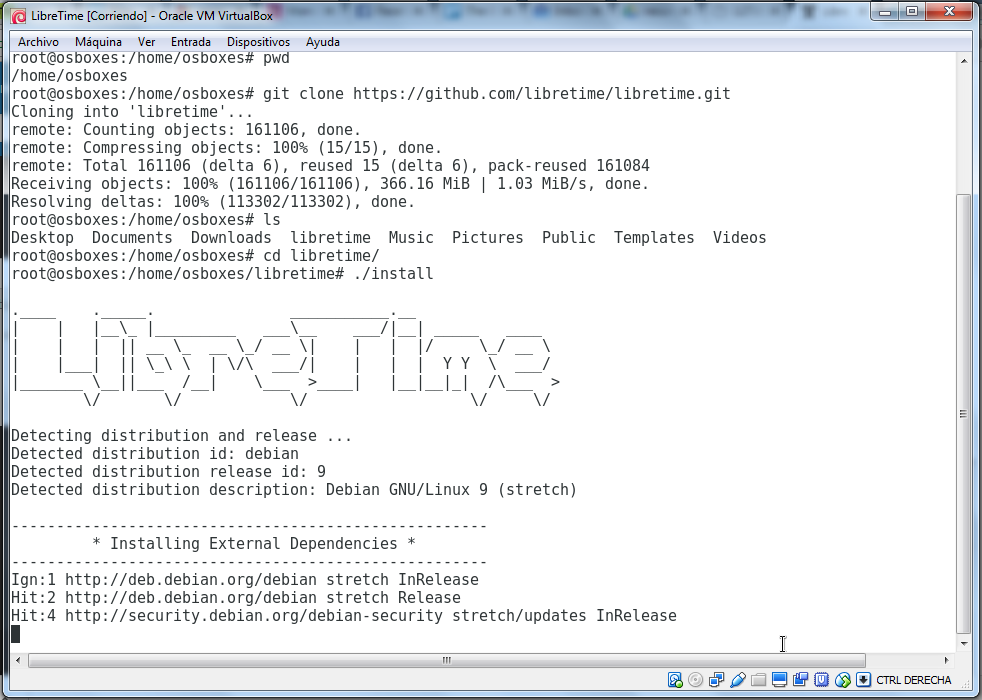Click the hard disk activity status icon
Viewport: 982px width, 700px height.
point(674,680)
